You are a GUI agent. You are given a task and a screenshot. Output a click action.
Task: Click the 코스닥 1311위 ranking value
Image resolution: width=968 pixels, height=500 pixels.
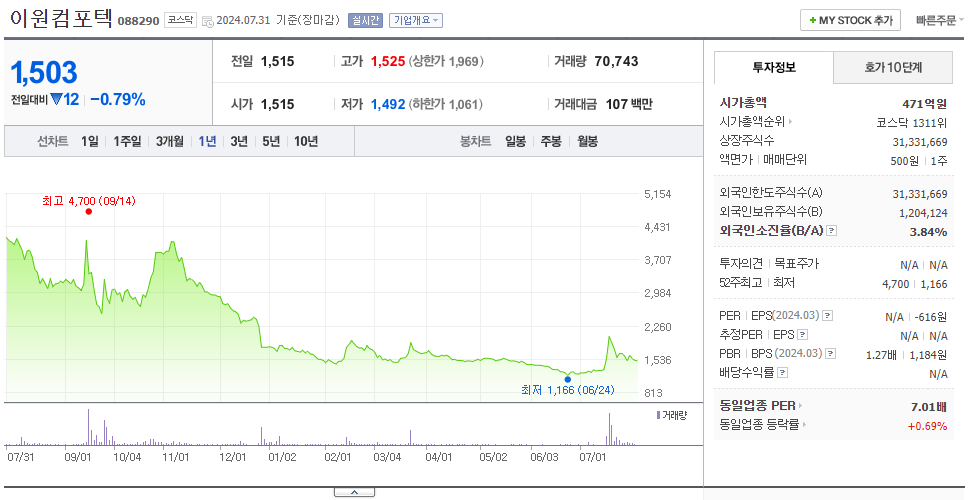pos(911,122)
